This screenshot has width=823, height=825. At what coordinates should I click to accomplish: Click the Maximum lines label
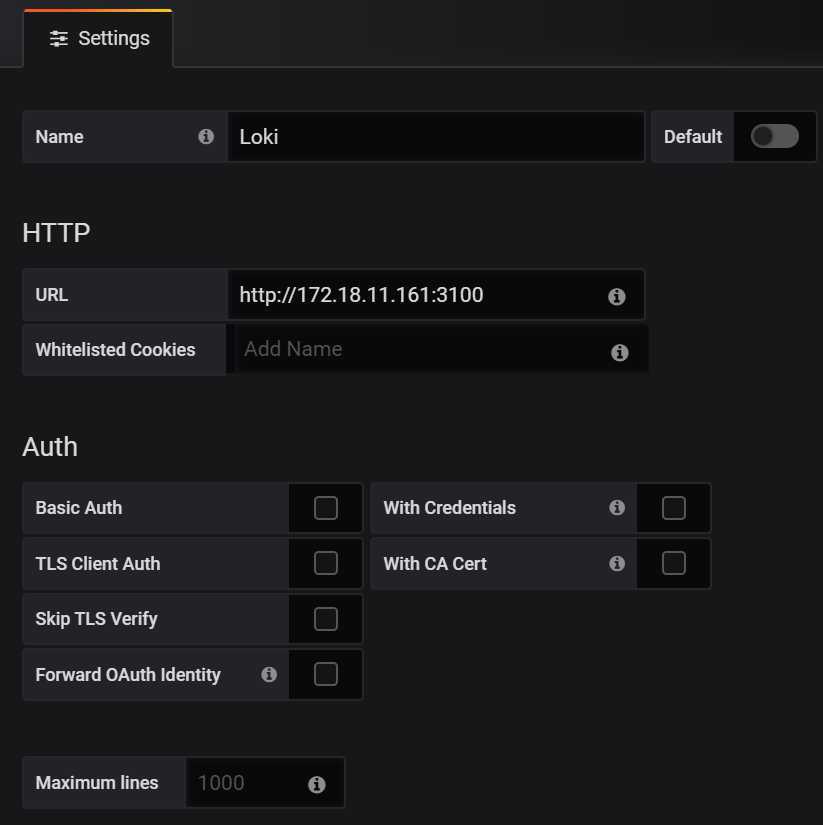point(97,783)
